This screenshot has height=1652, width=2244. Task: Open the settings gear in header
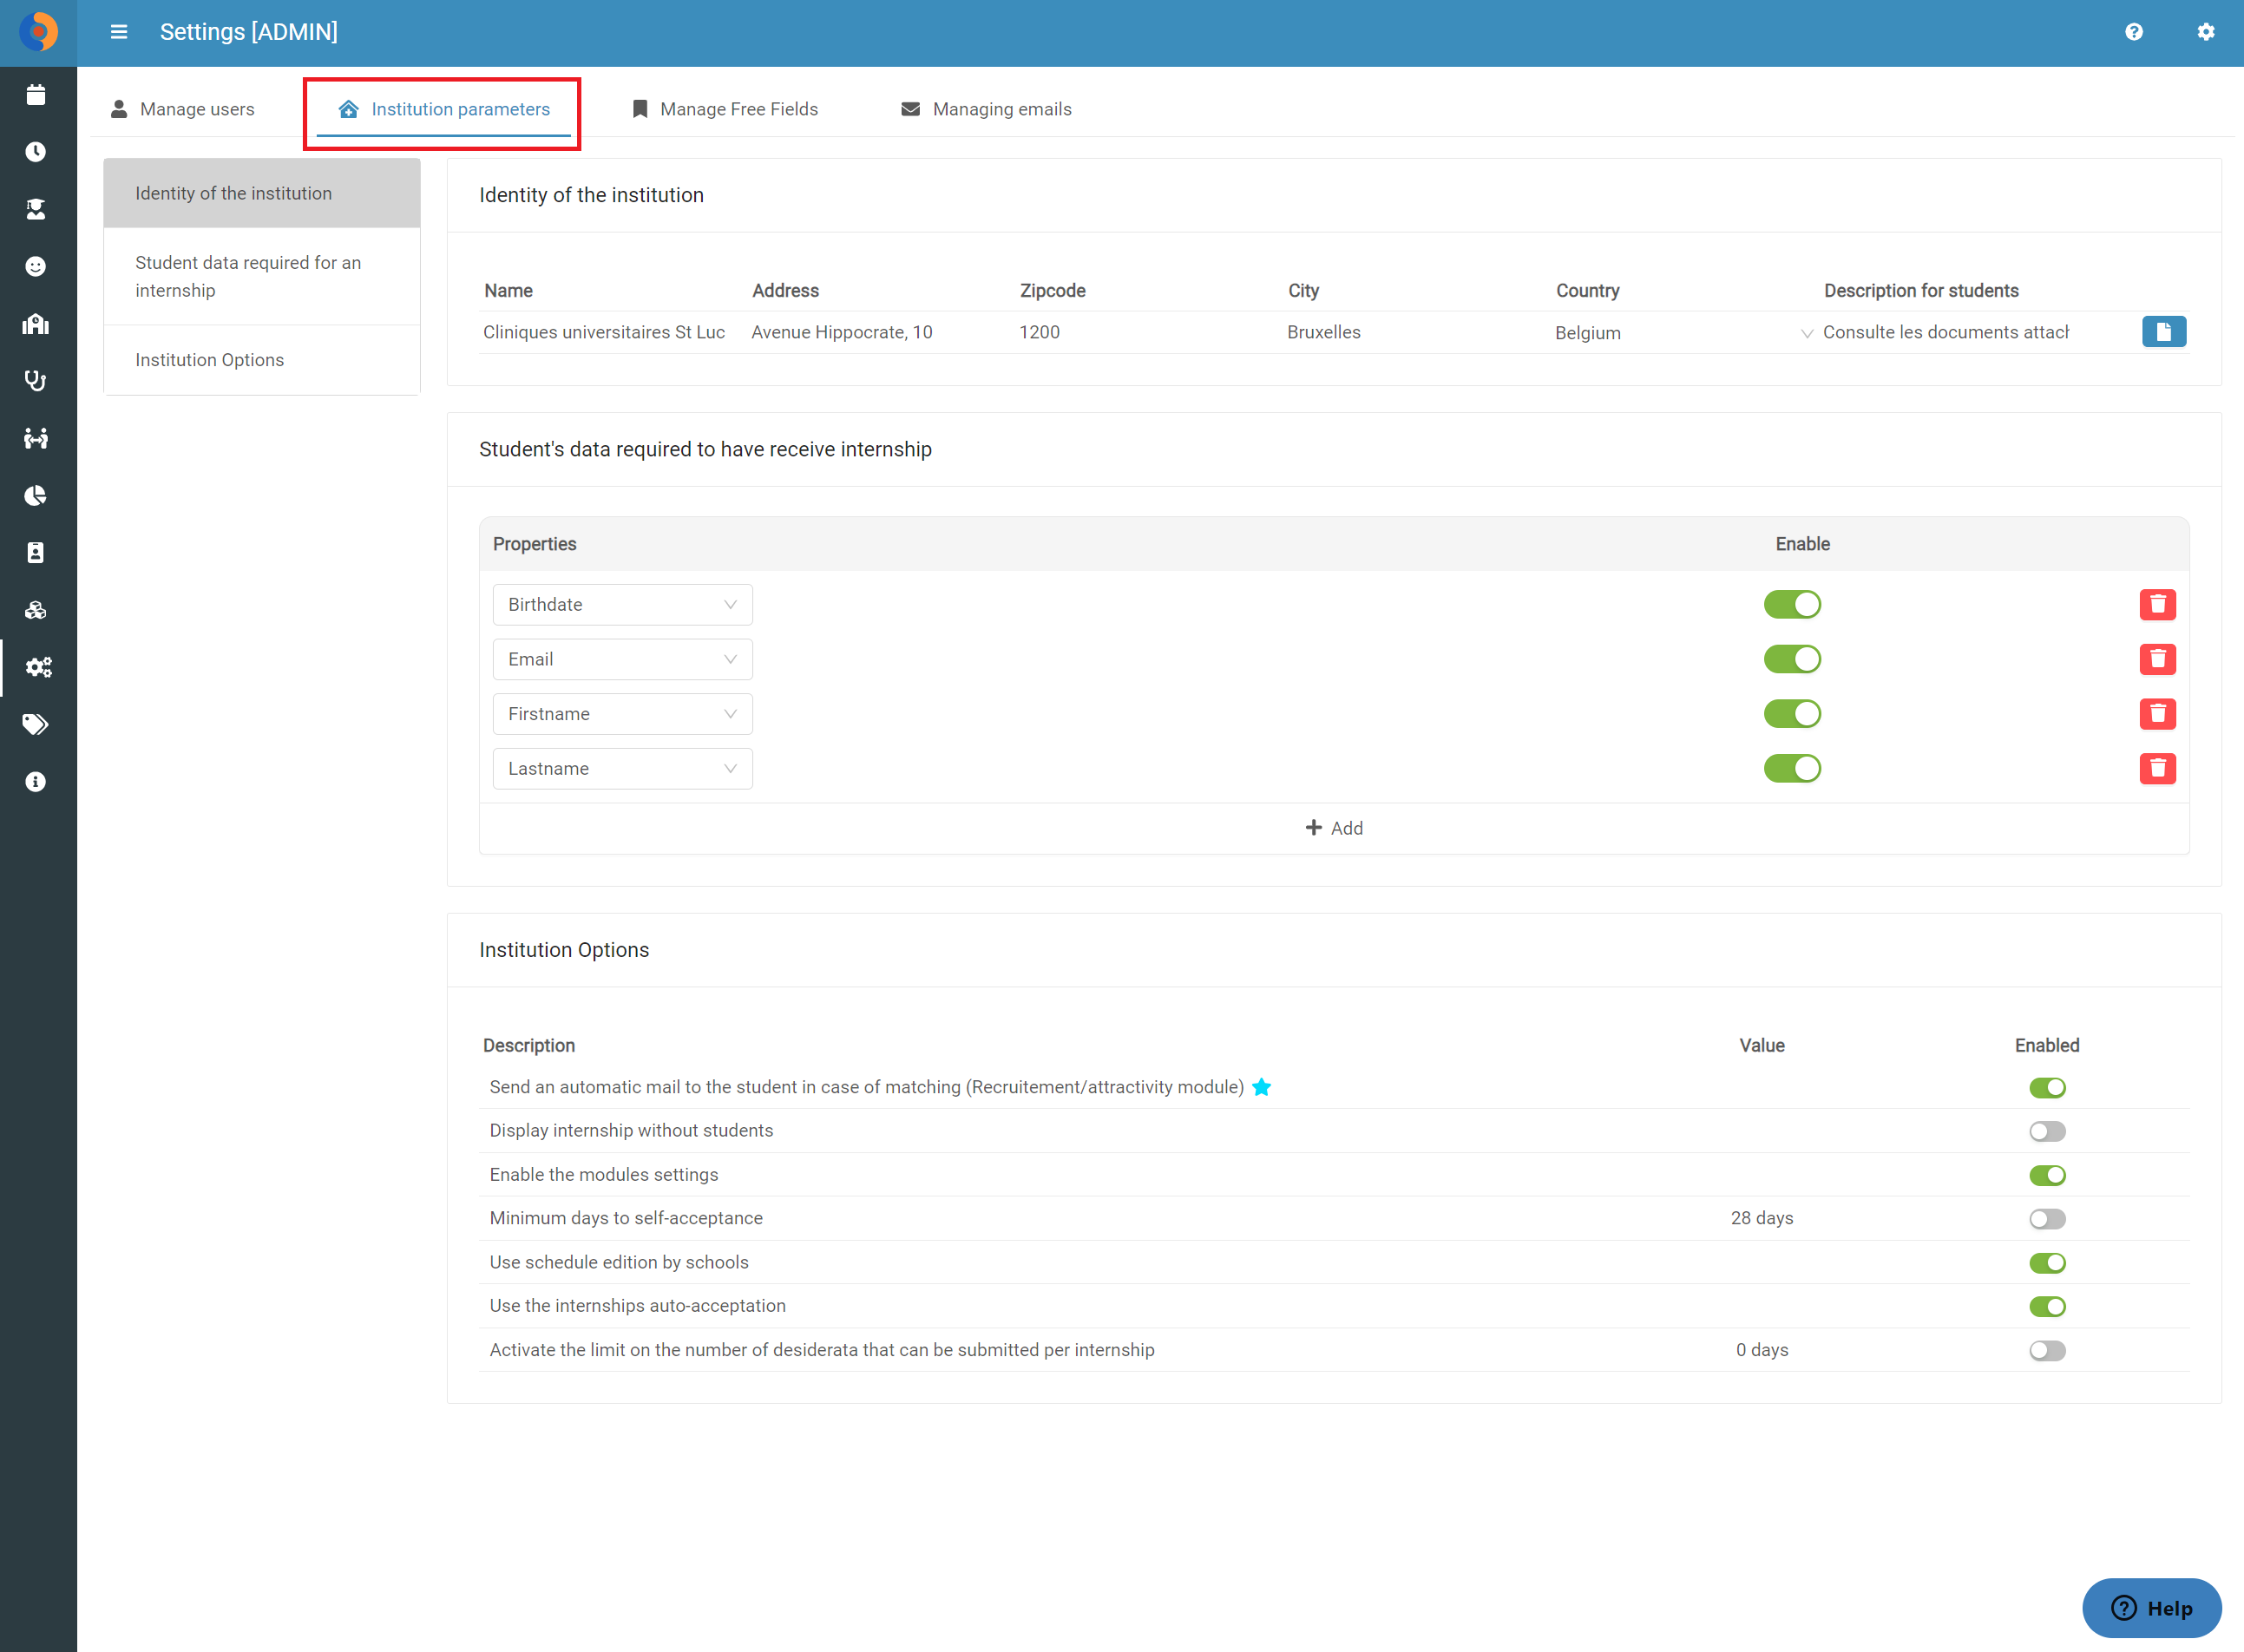[x=2206, y=32]
